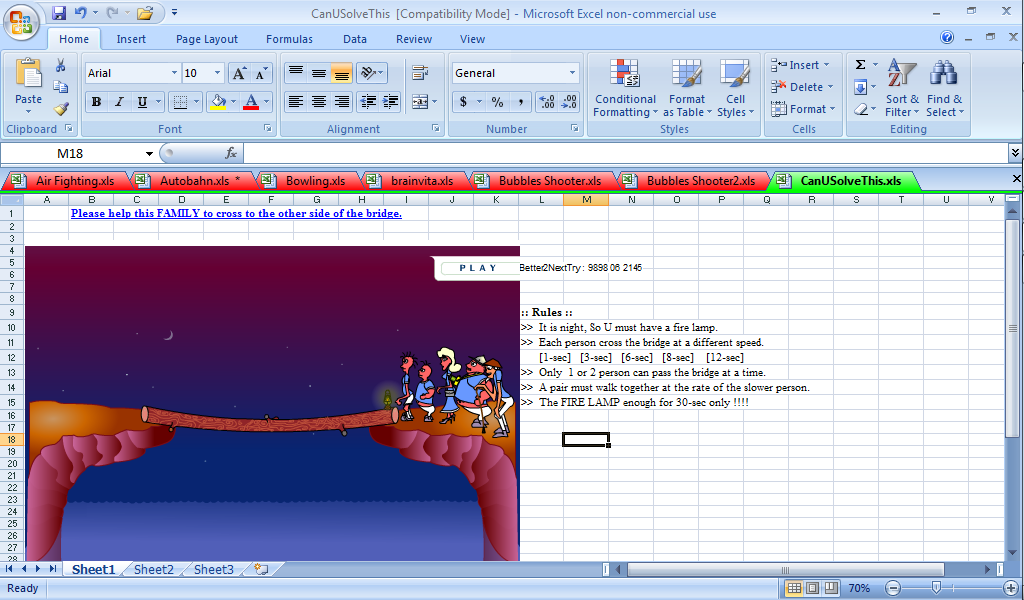Viewport: 1024px width, 600px height.
Task: Click Decrease Decimal icon
Action: tap(568, 102)
